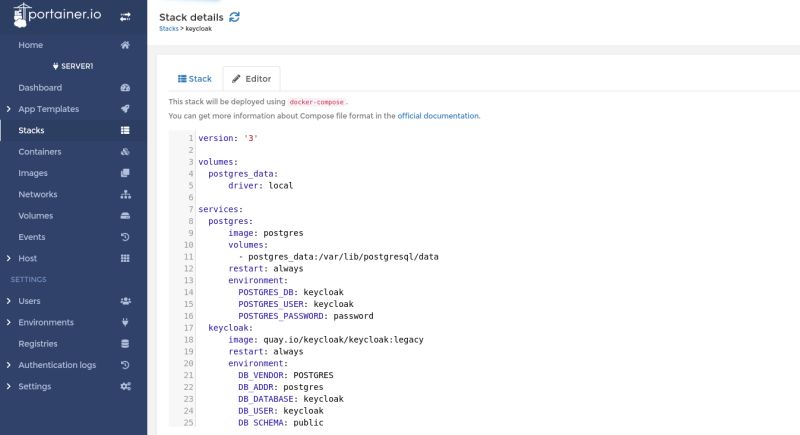Click the docker-compose code label
This screenshot has width=800, height=435.
[x=316, y=102]
